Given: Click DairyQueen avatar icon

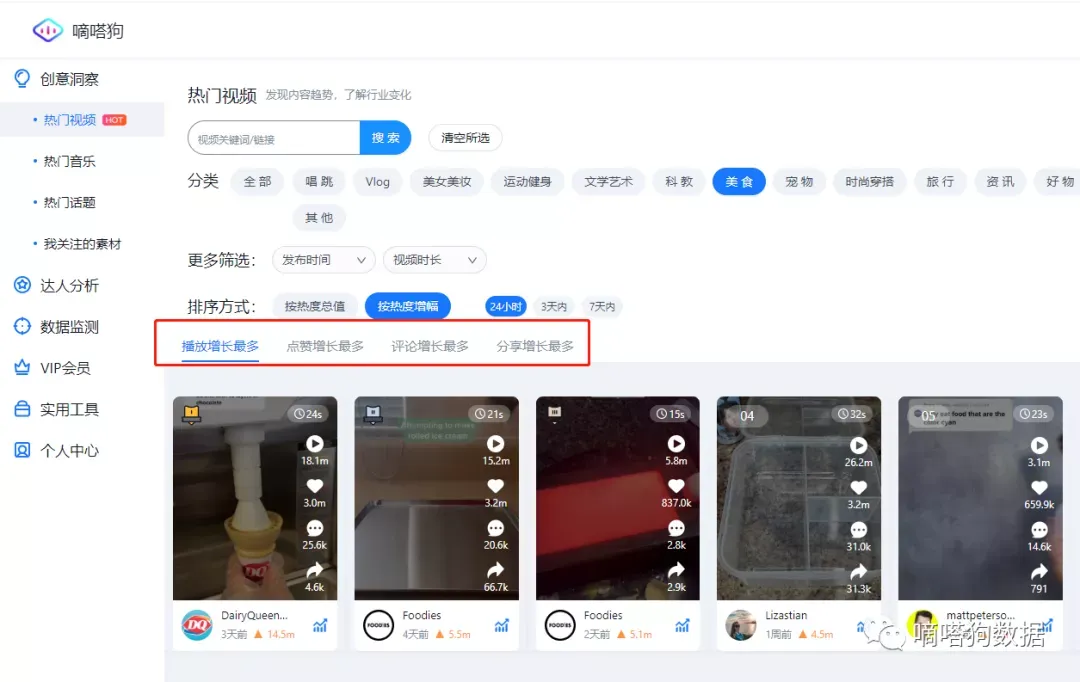Looking at the screenshot, I should (197, 626).
